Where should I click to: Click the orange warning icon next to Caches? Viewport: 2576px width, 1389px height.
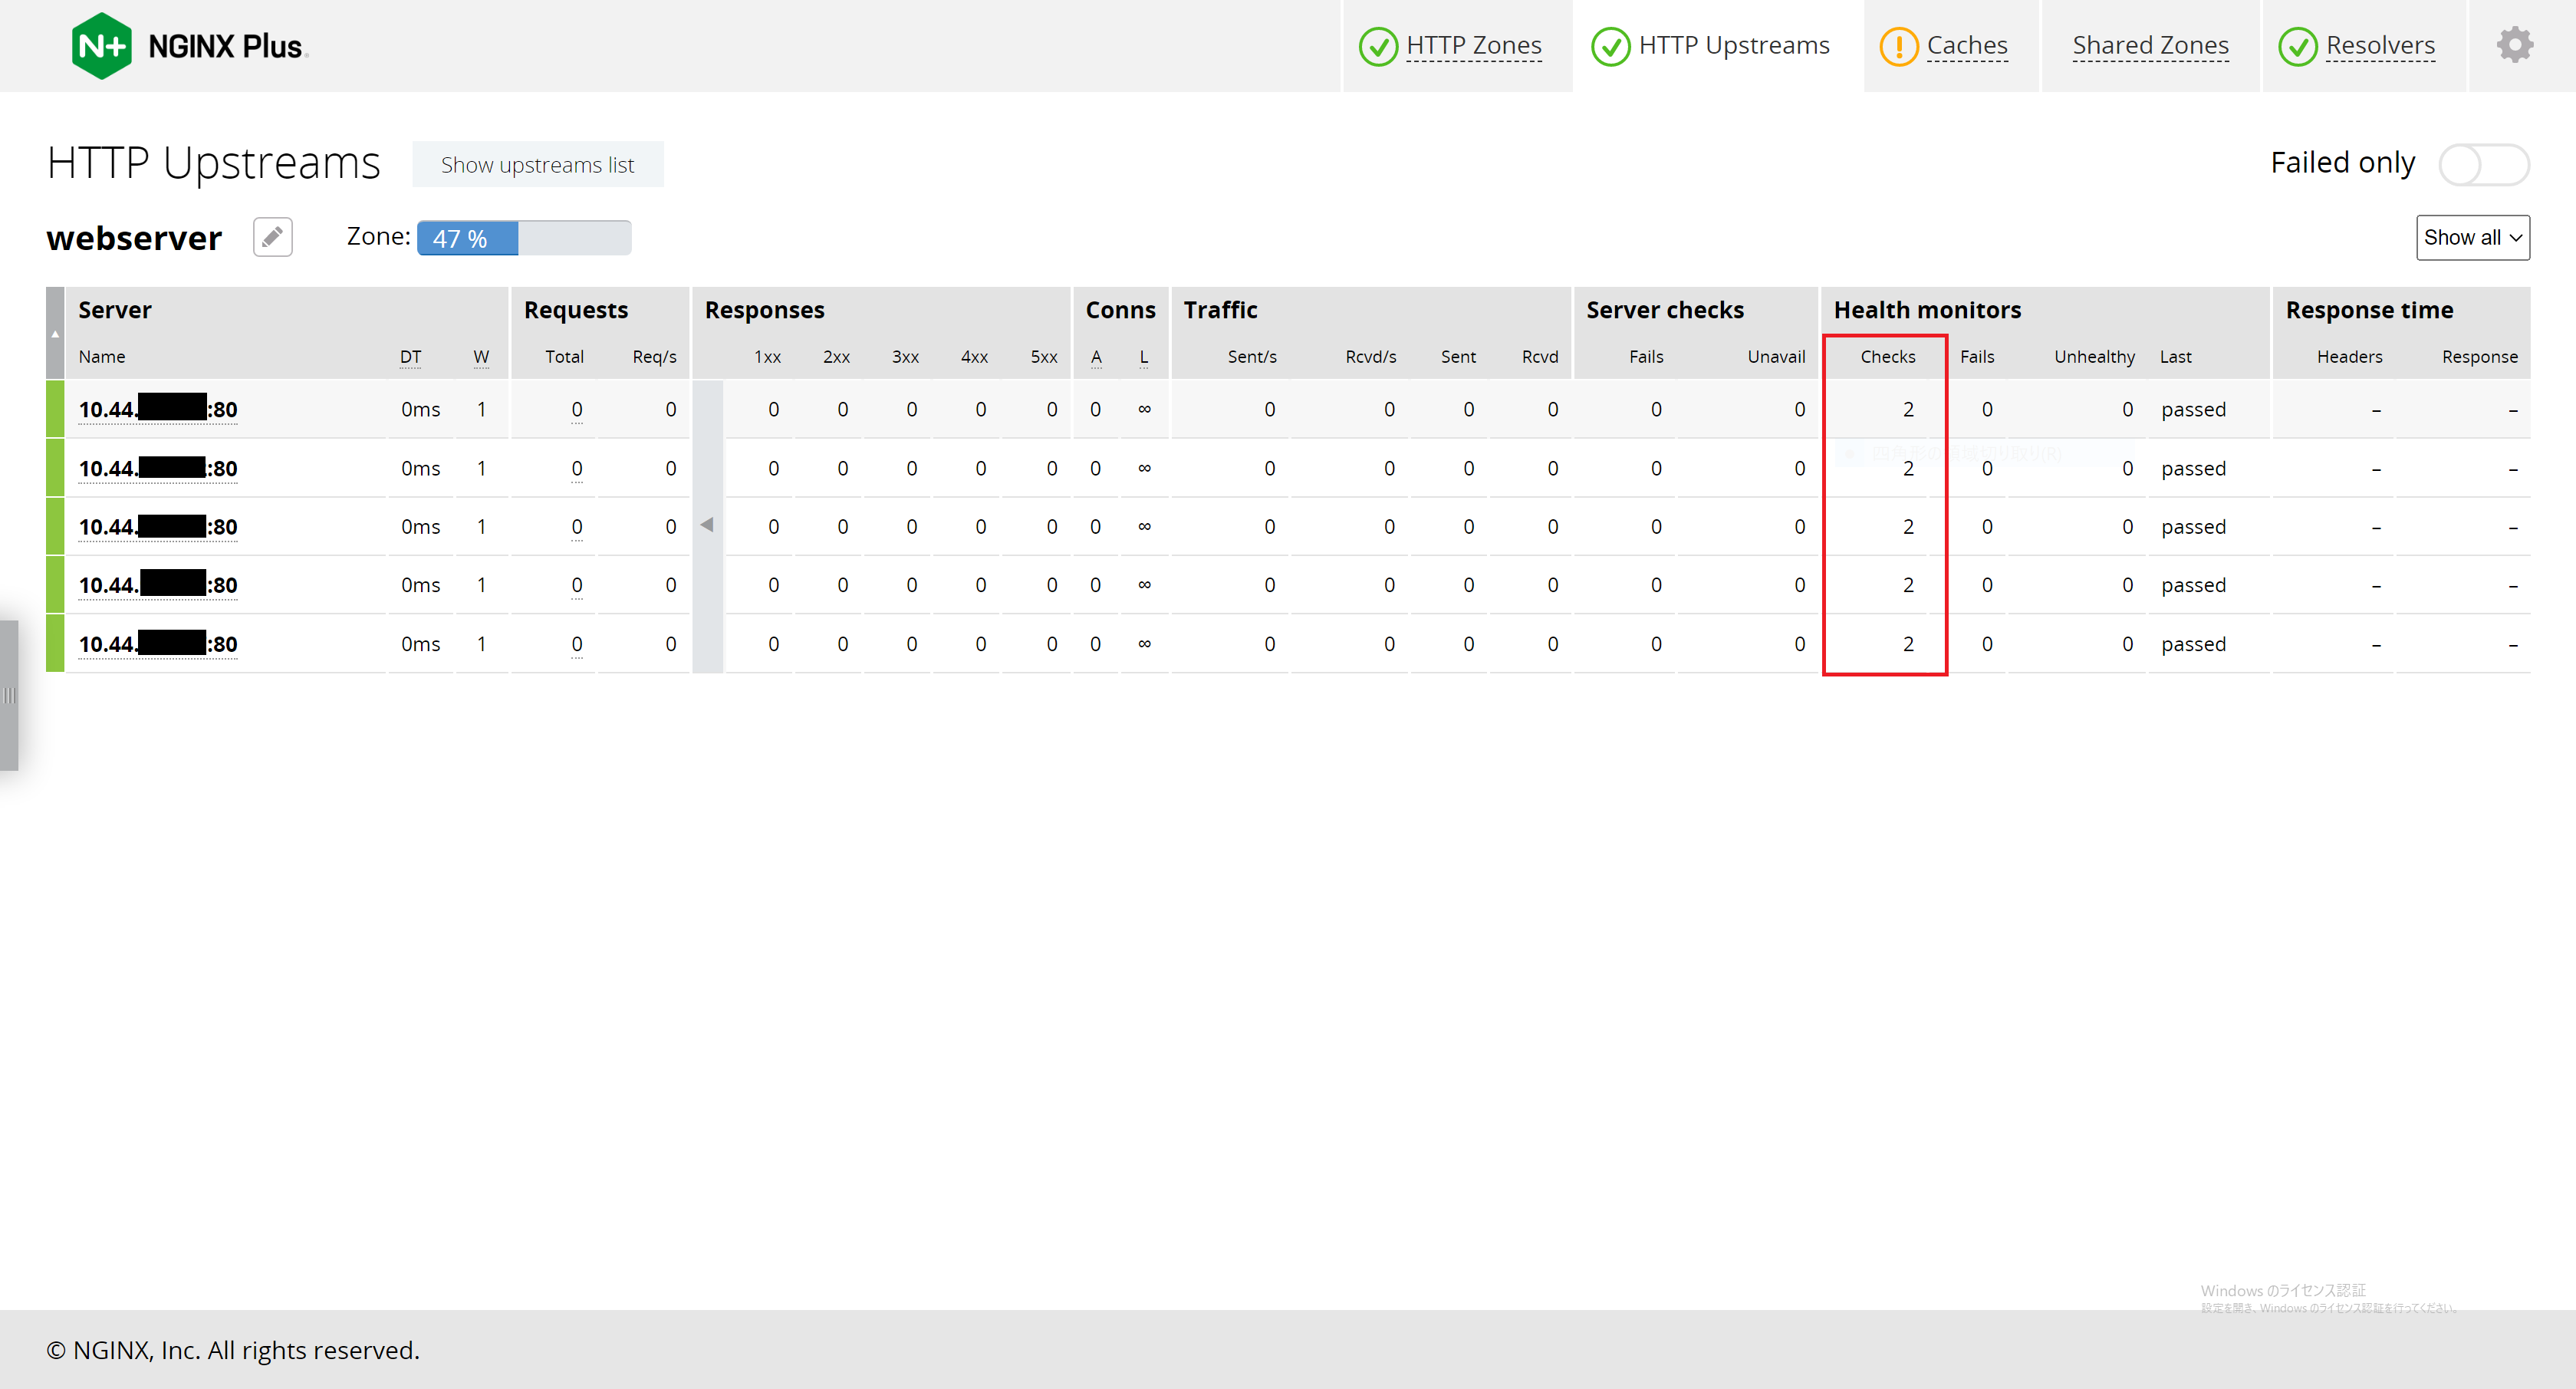tap(1898, 46)
